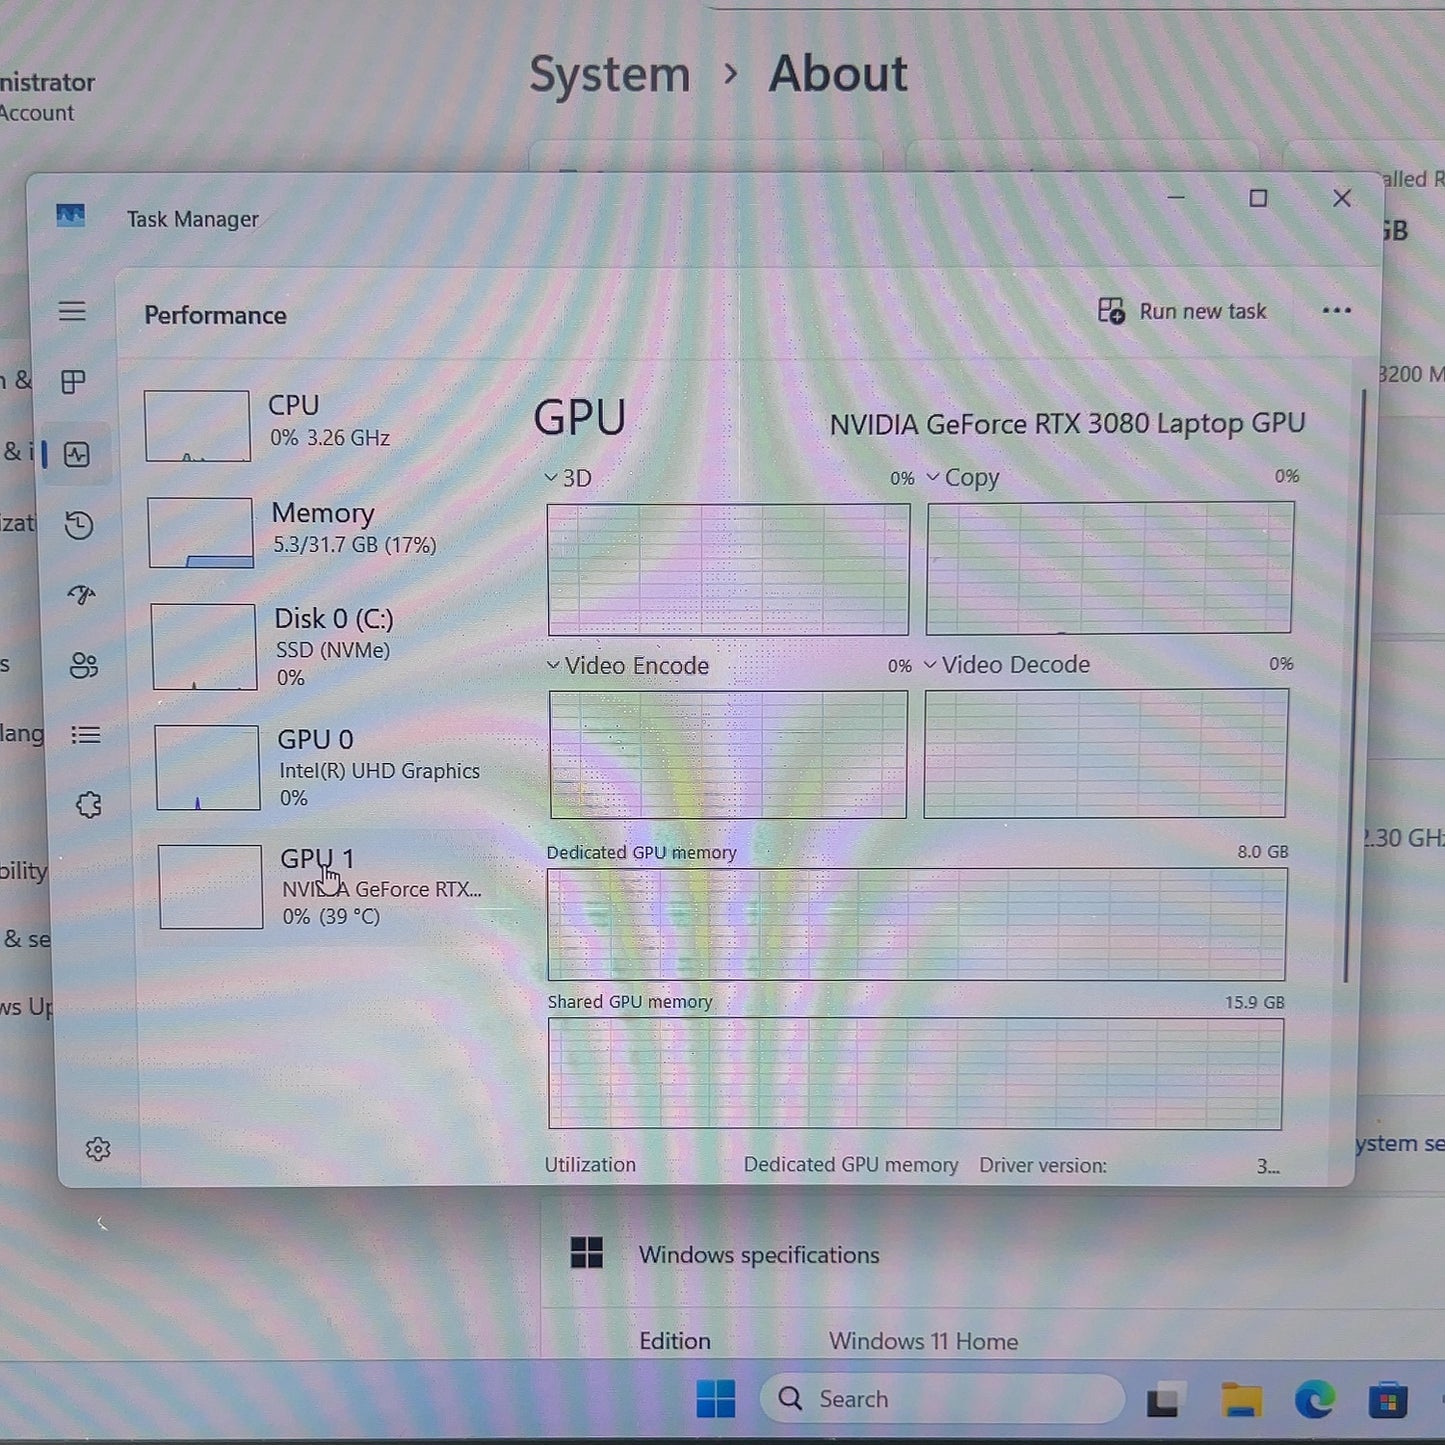Click the Windows 11 Home edition text
1445x1445 pixels.
[923, 1341]
